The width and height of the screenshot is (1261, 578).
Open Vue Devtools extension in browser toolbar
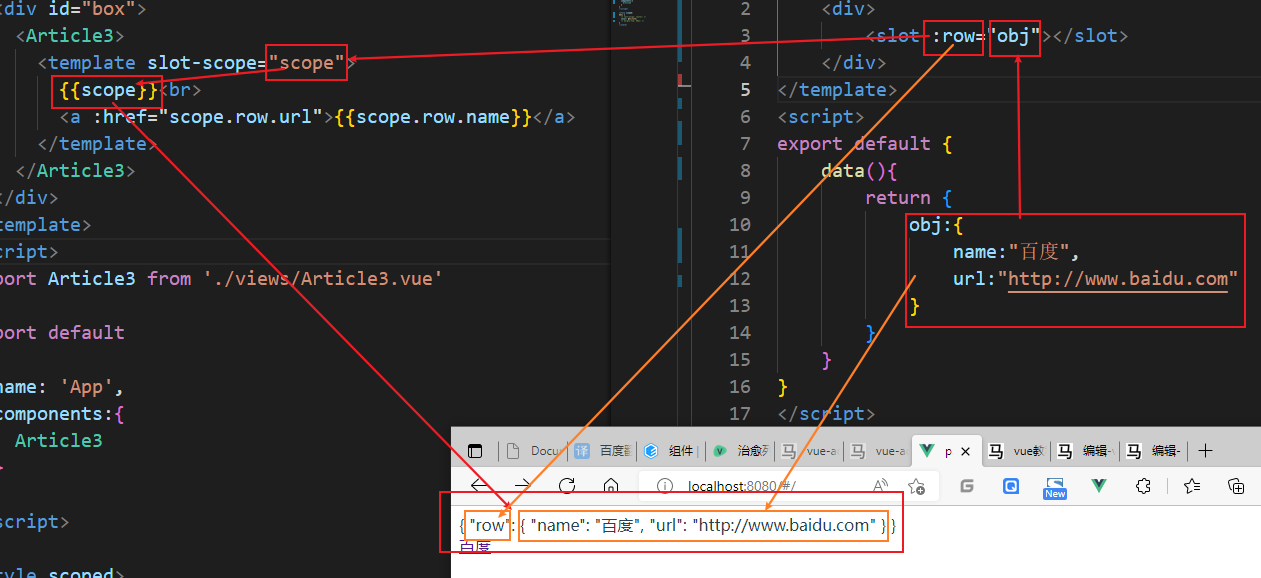(x=1098, y=486)
